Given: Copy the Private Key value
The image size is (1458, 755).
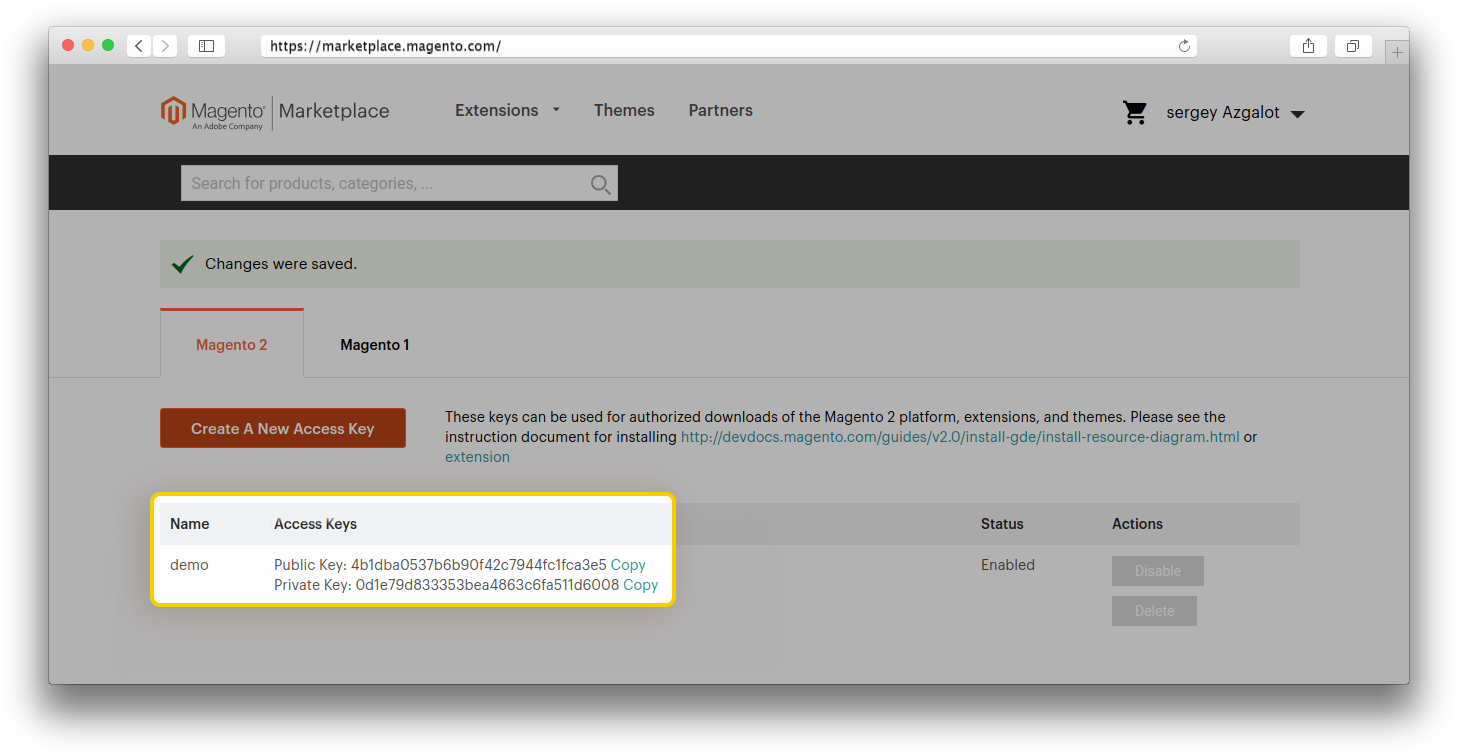Looking at the screenshot, I should tap(640, 585).
